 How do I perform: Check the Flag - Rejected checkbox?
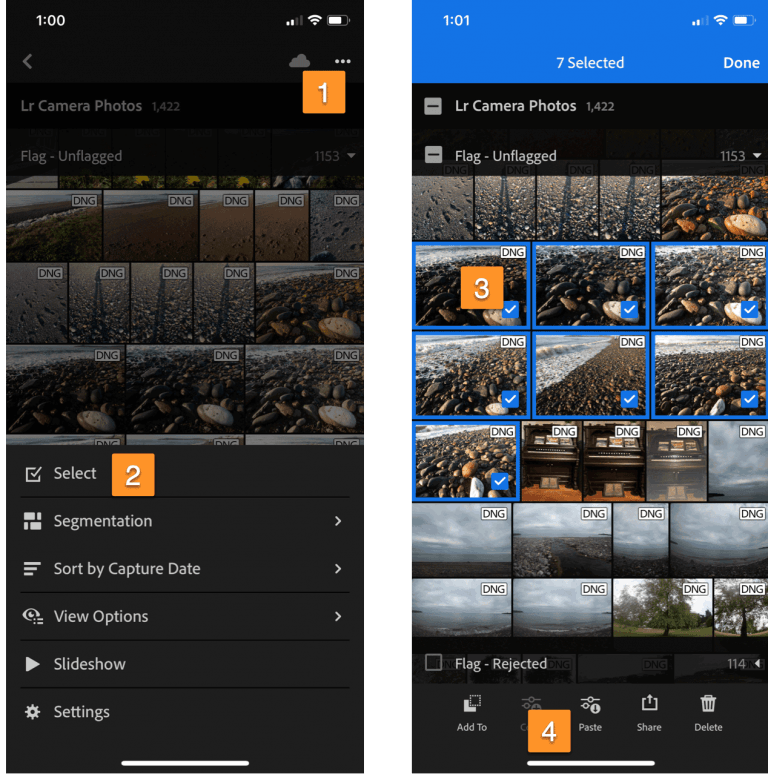point(433,663)
